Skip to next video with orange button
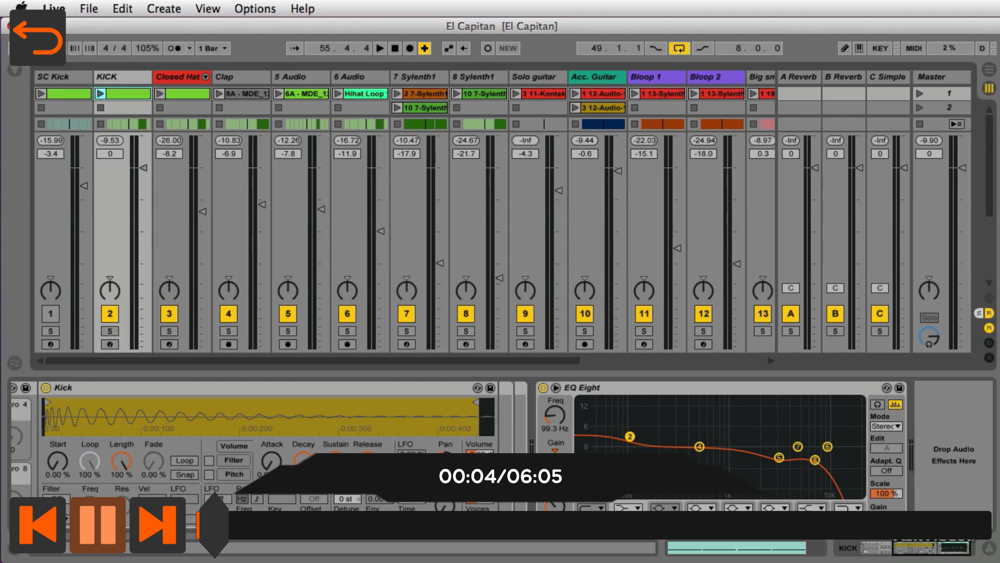 click(x=158, y=525)
